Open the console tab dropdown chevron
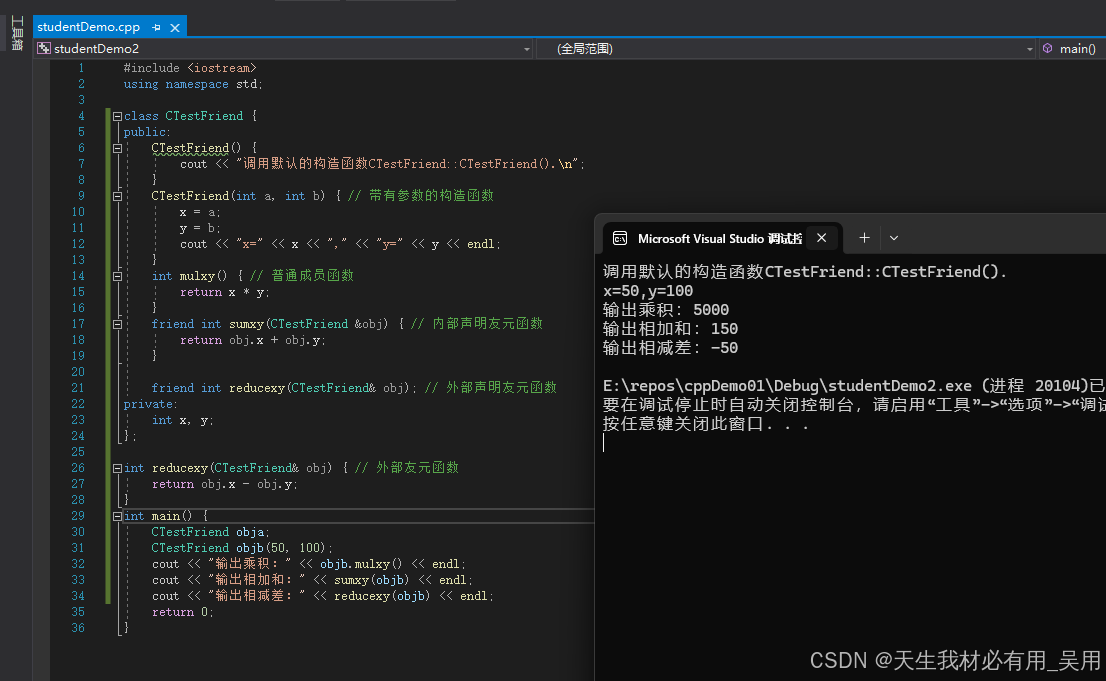1106x681 pixels. [x=894, y=238]
